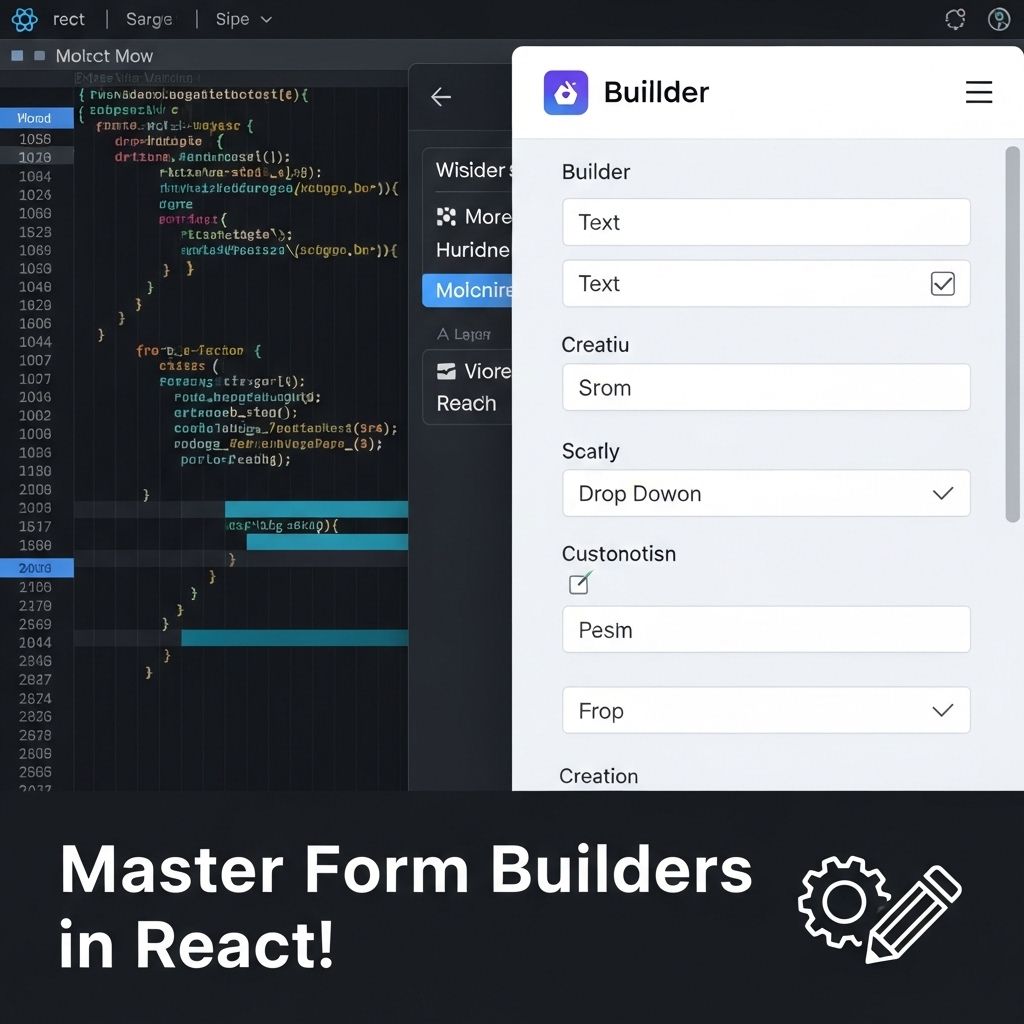Screen dimensions: 1024x1024
Task: Click the Wisider entry in side panel
Action: [x=468, y=170]
